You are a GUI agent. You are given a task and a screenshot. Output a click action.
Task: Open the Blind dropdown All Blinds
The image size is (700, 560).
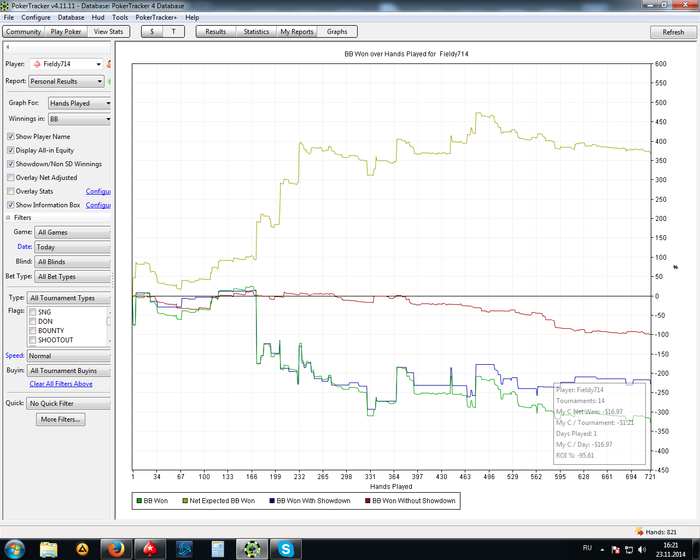click(72, 262)
